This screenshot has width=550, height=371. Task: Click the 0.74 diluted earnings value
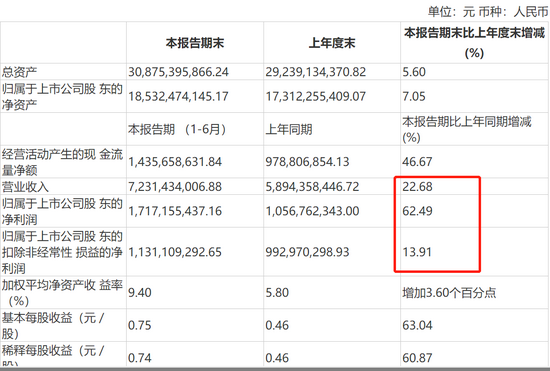[x=140, y=358]
